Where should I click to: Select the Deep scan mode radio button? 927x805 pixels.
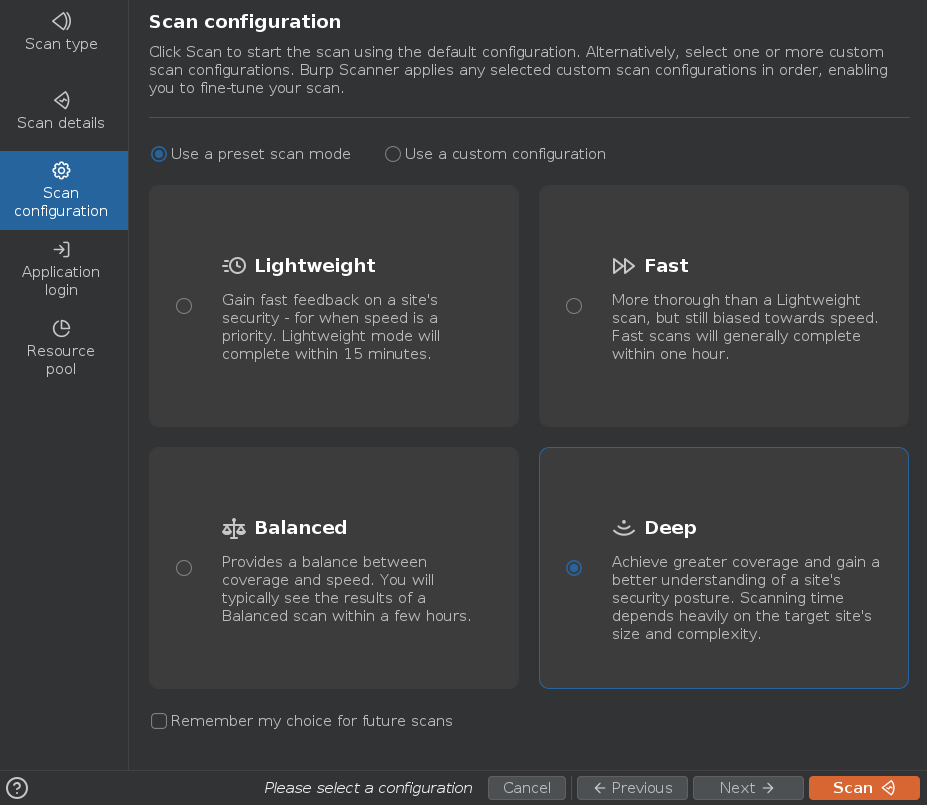(574, 568)
